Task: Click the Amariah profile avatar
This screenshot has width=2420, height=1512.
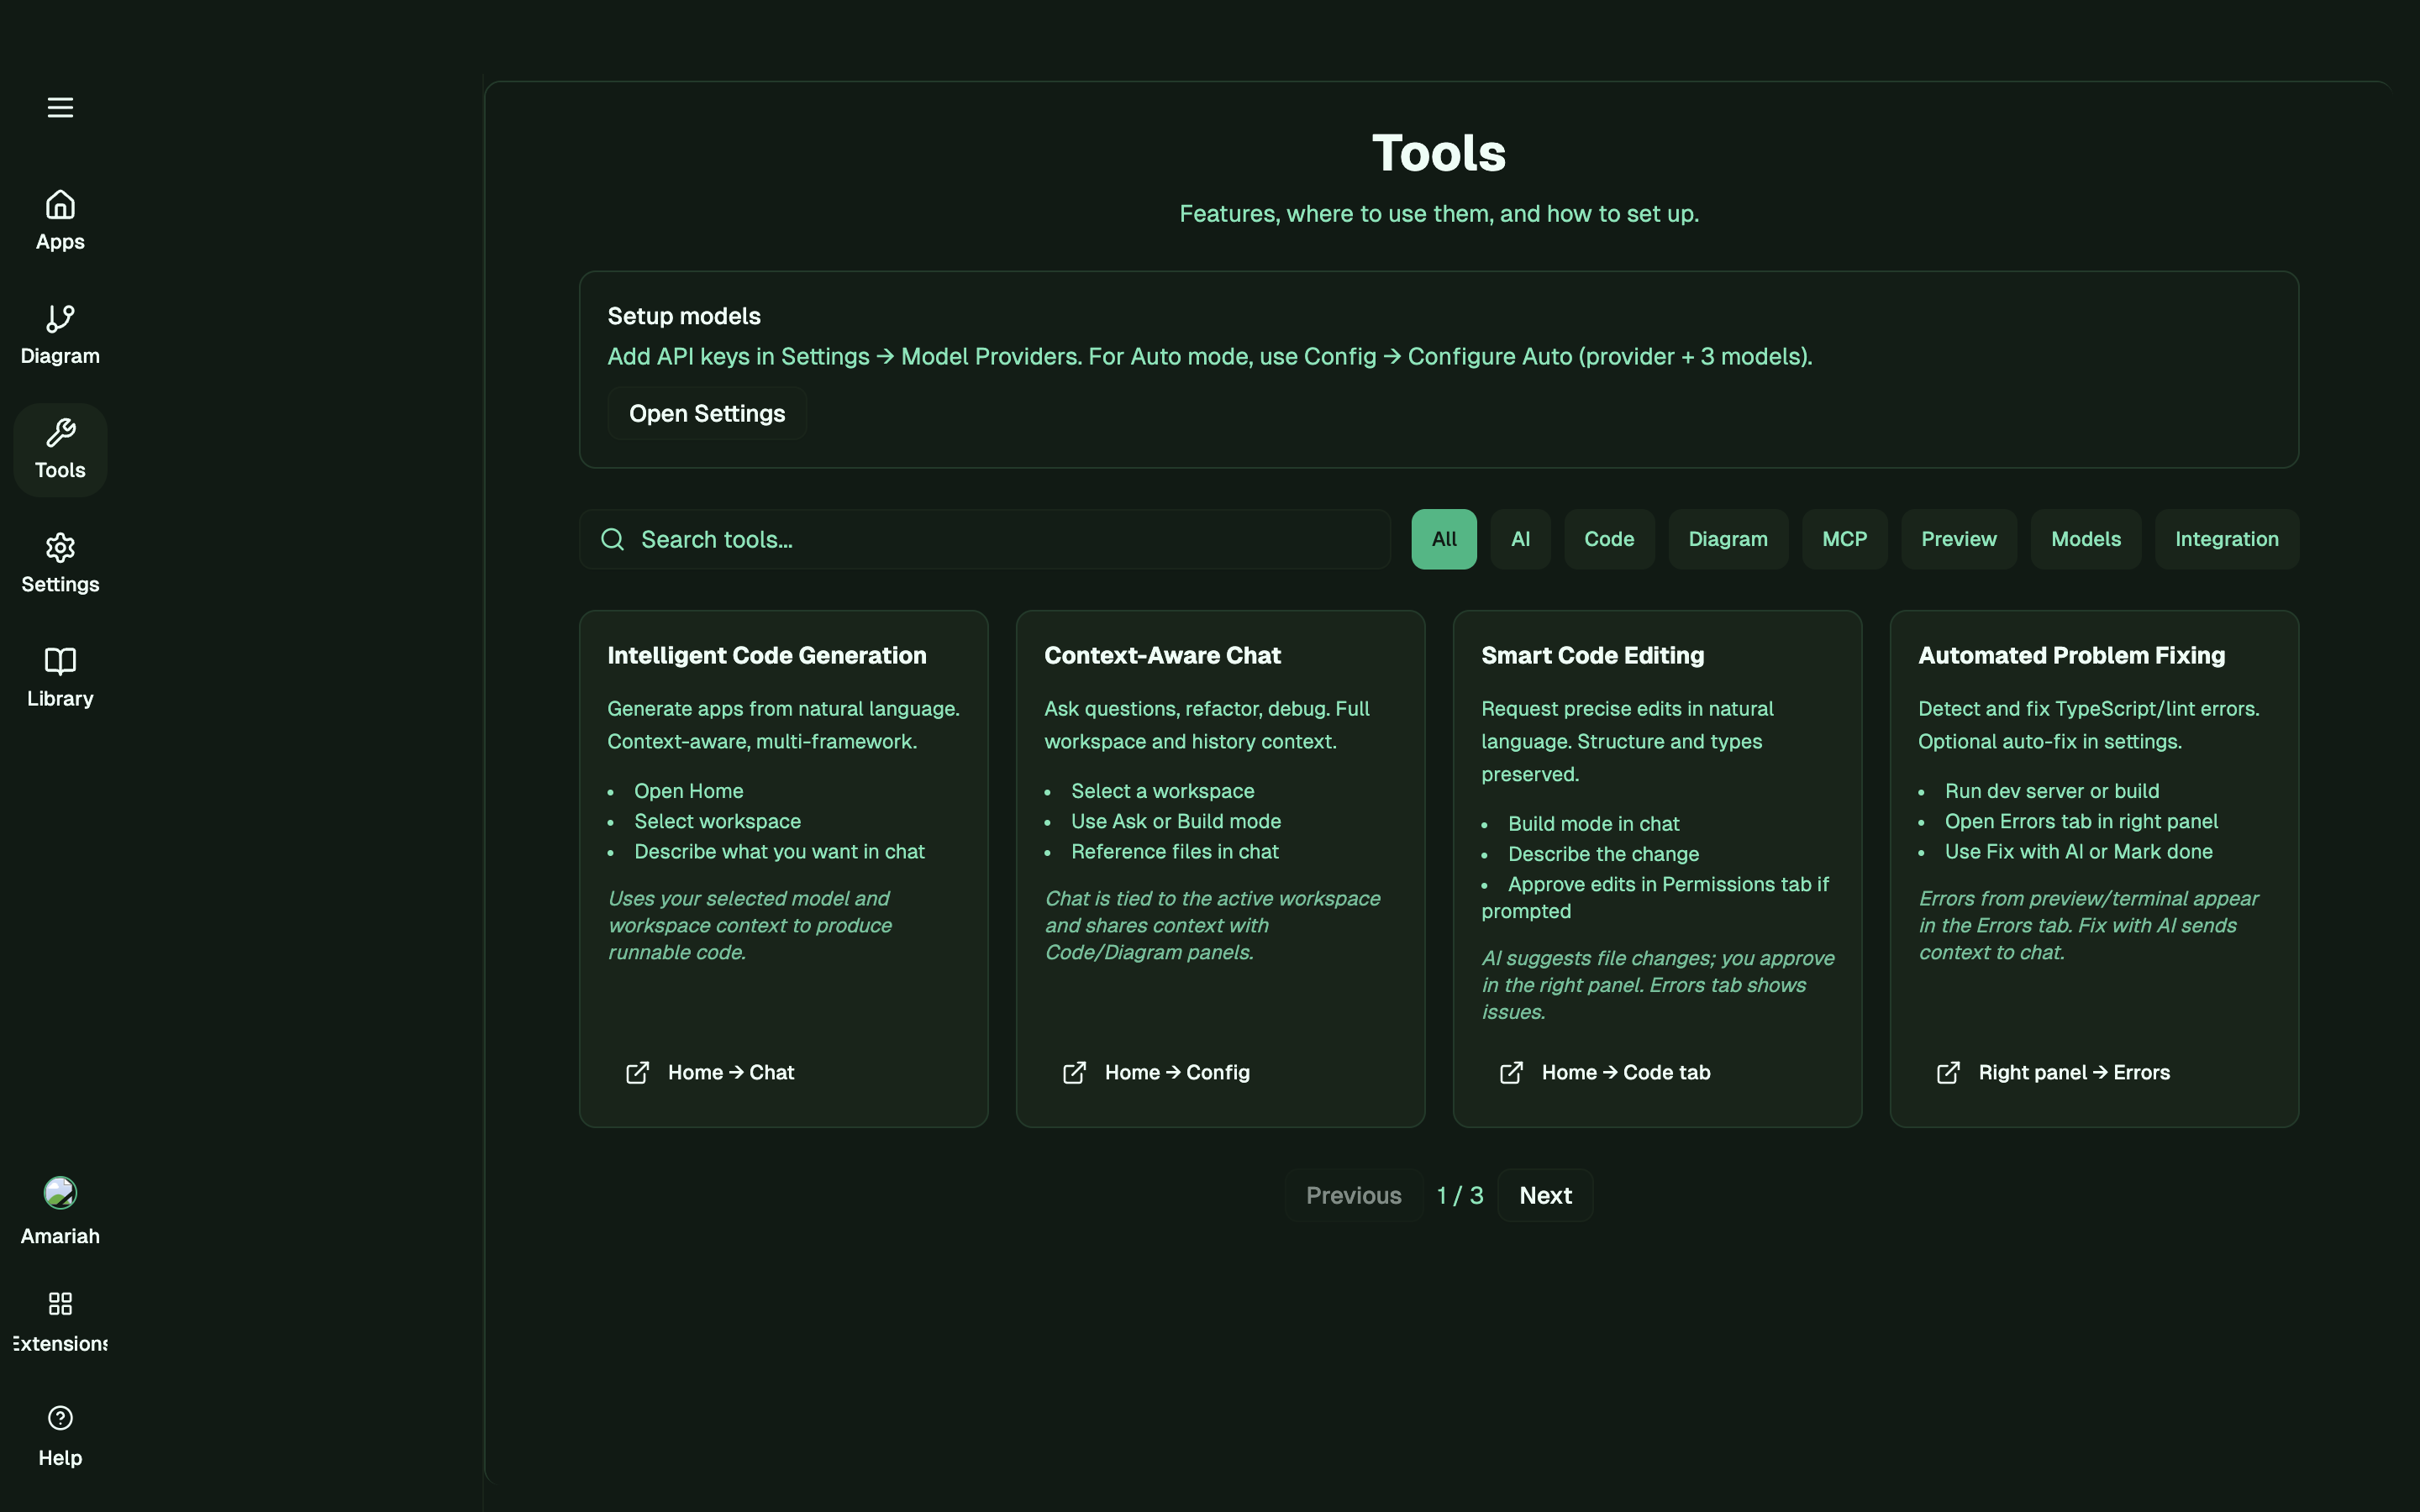Action: 59,1192
